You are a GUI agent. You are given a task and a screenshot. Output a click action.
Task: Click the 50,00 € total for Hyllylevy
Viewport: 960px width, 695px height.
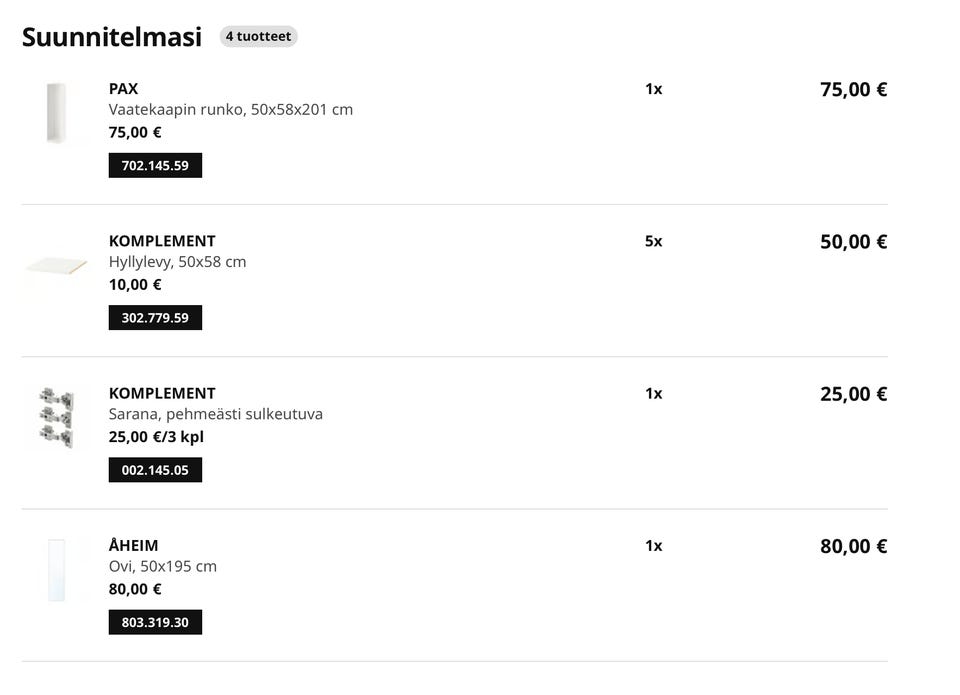click(x=853, y=242)
